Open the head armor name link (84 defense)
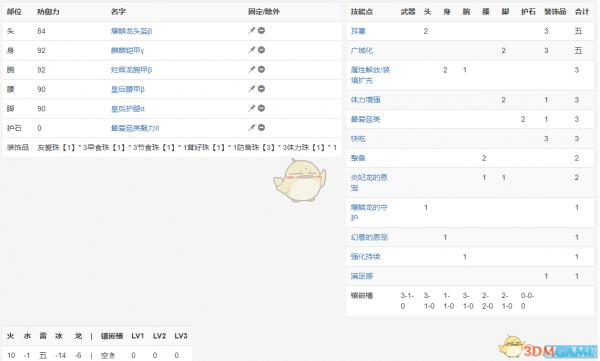 (x=131, y=31)
